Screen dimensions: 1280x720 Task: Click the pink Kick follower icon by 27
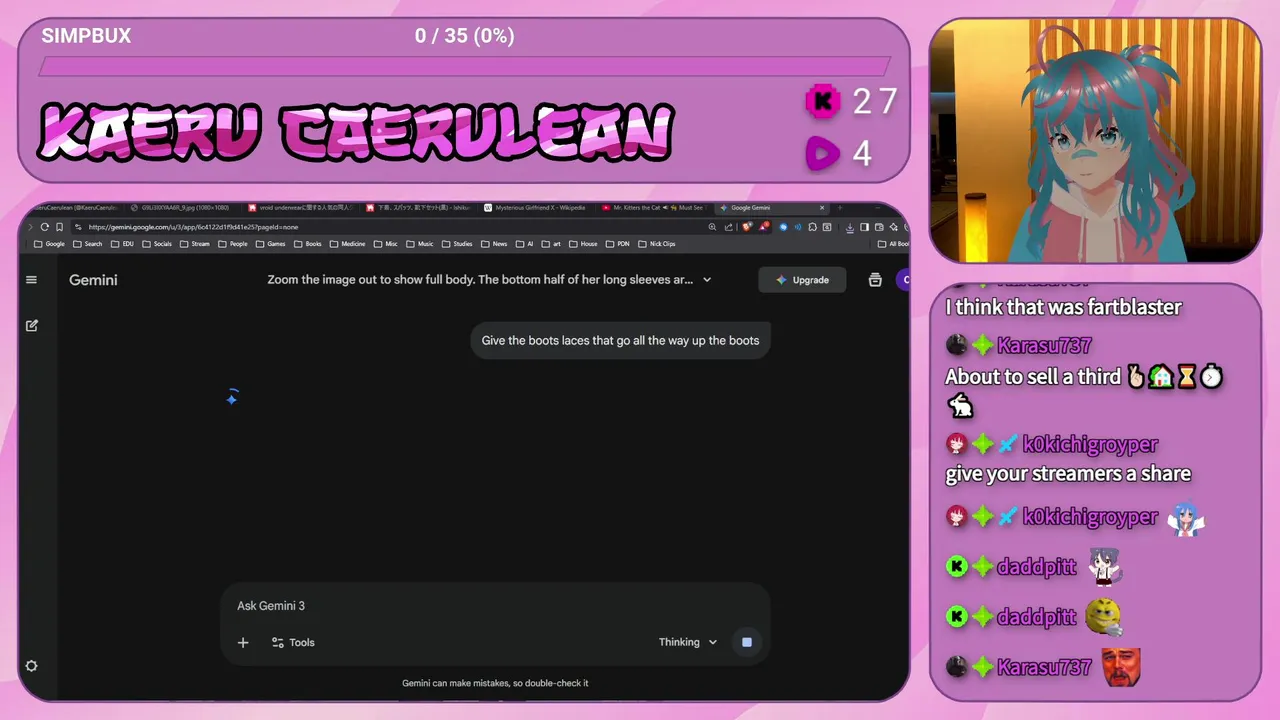(x=823, y=101)
